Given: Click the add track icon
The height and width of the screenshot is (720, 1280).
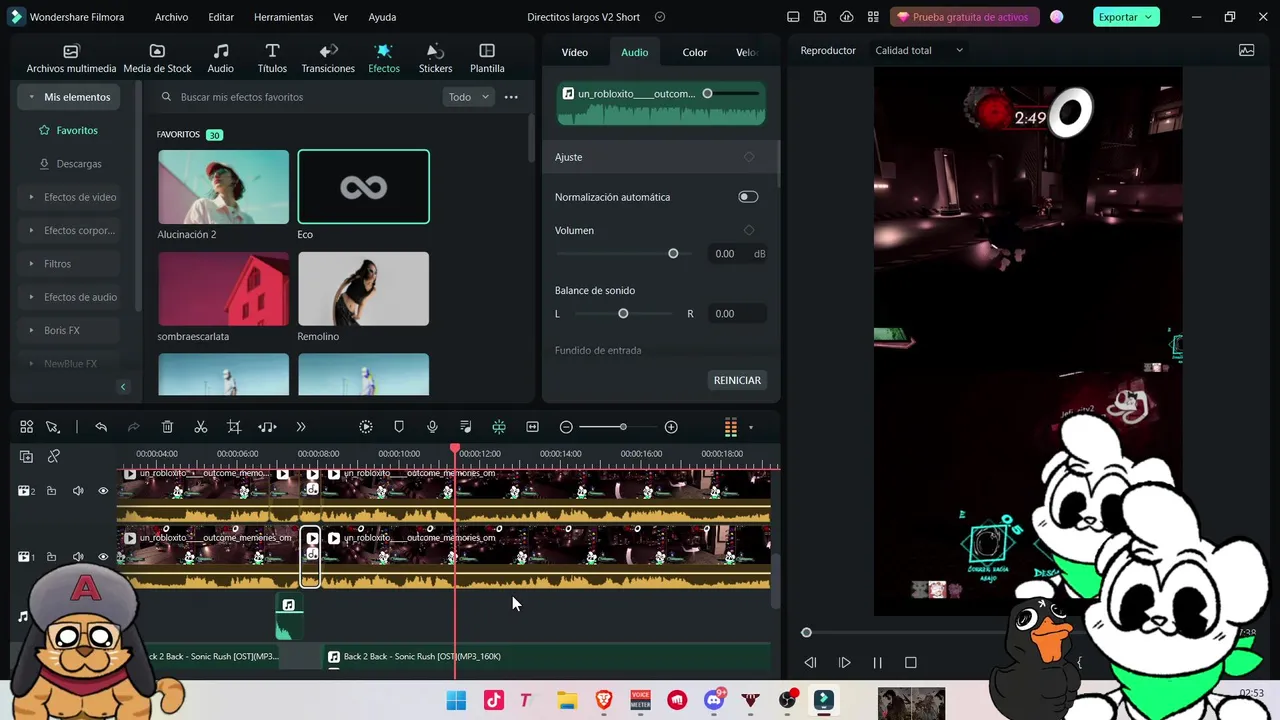Looking at the screenshot, I should point(26,456).
